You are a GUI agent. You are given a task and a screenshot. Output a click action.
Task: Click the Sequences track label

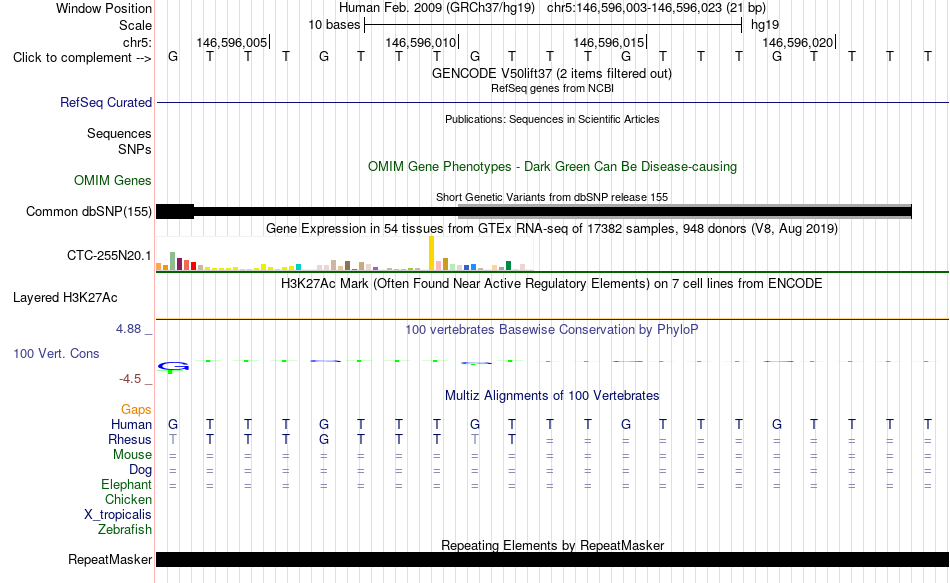click(119, 133)
